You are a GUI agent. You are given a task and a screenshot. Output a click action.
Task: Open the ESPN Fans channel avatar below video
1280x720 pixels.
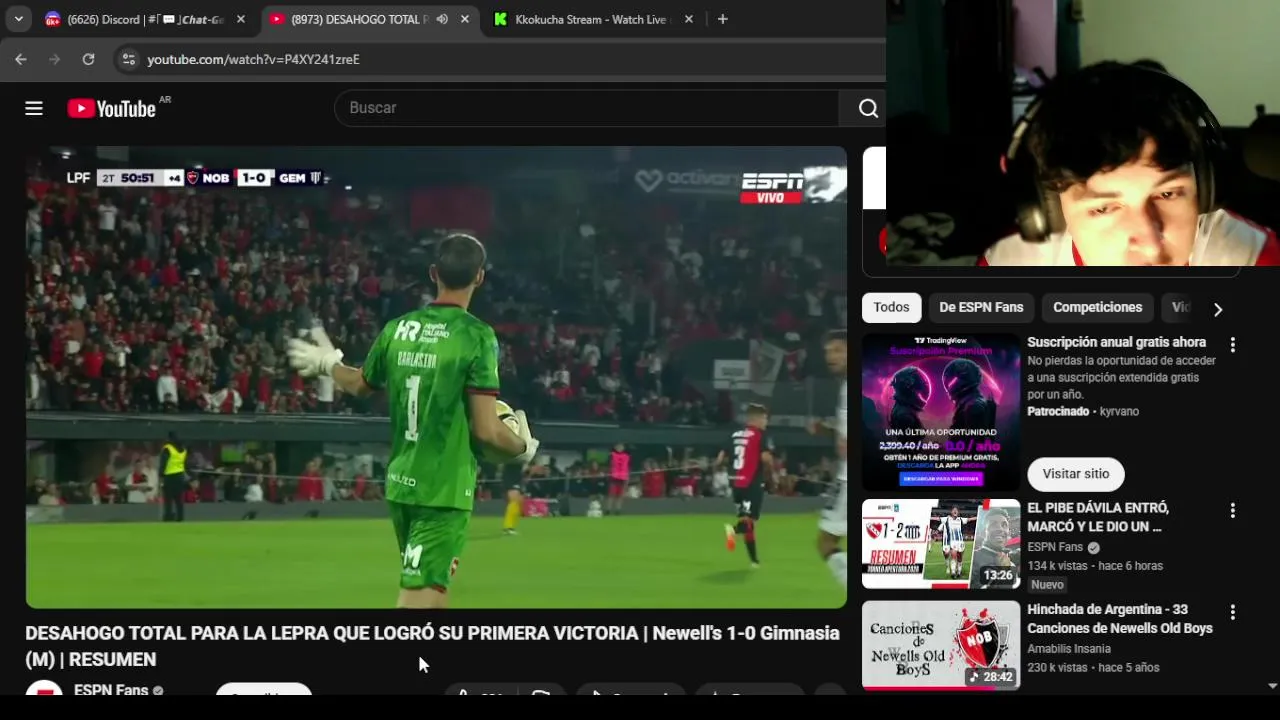[x=44, y=690]
